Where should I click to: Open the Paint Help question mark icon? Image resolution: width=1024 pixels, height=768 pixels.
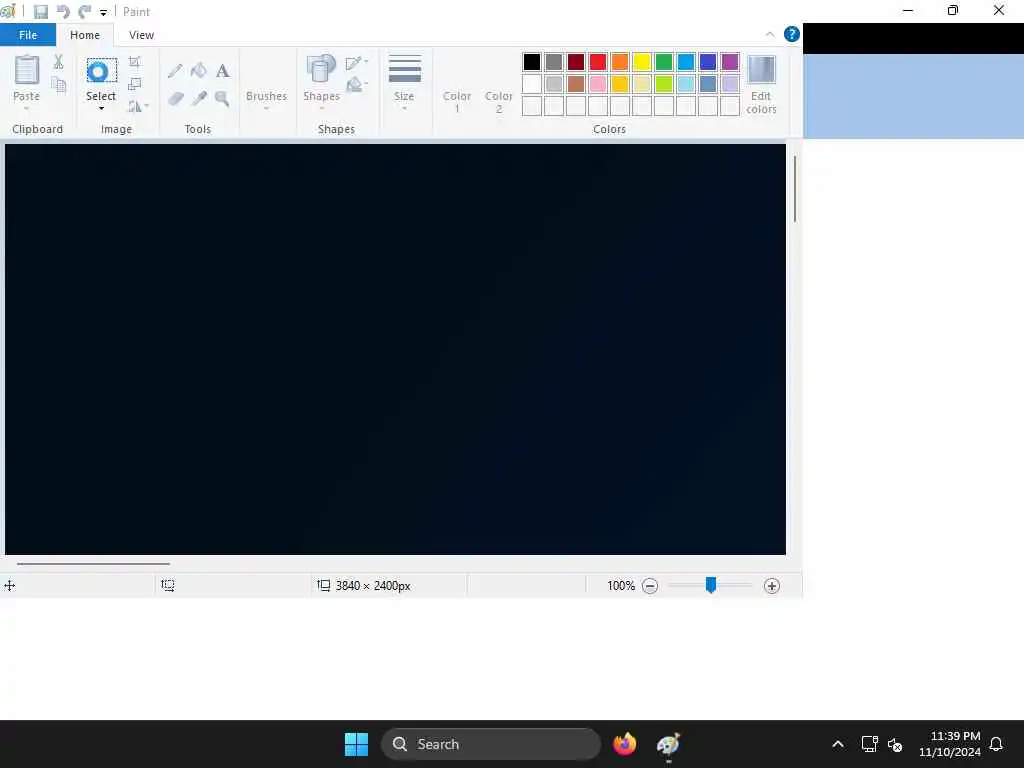[x=792, y=34]
